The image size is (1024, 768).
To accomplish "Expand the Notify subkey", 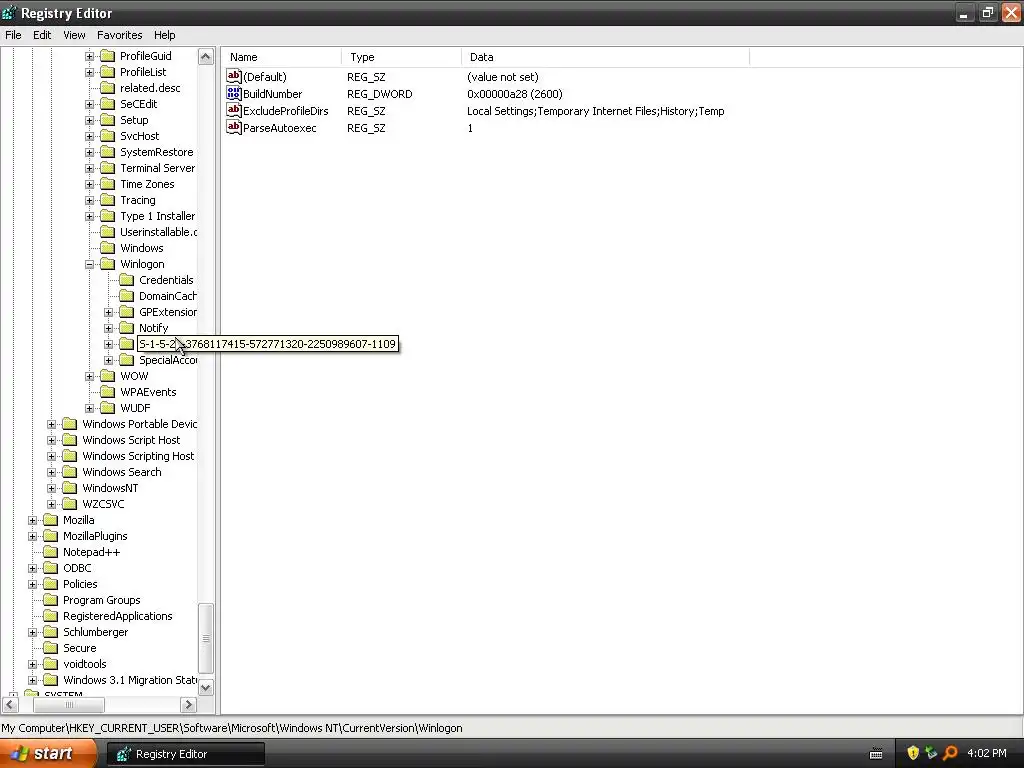I will 108,328.
